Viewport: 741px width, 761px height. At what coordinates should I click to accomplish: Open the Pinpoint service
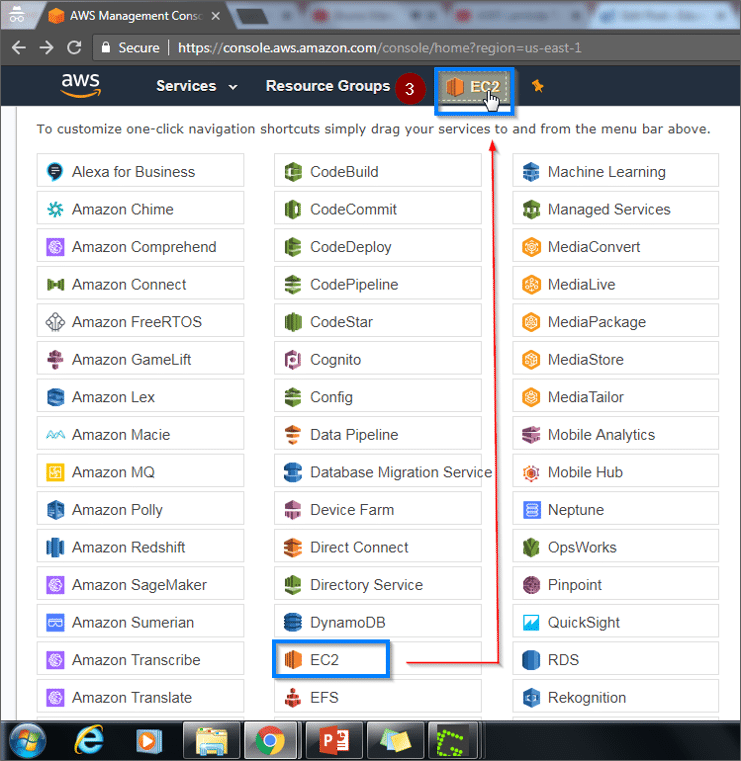[x=615, y=585]
